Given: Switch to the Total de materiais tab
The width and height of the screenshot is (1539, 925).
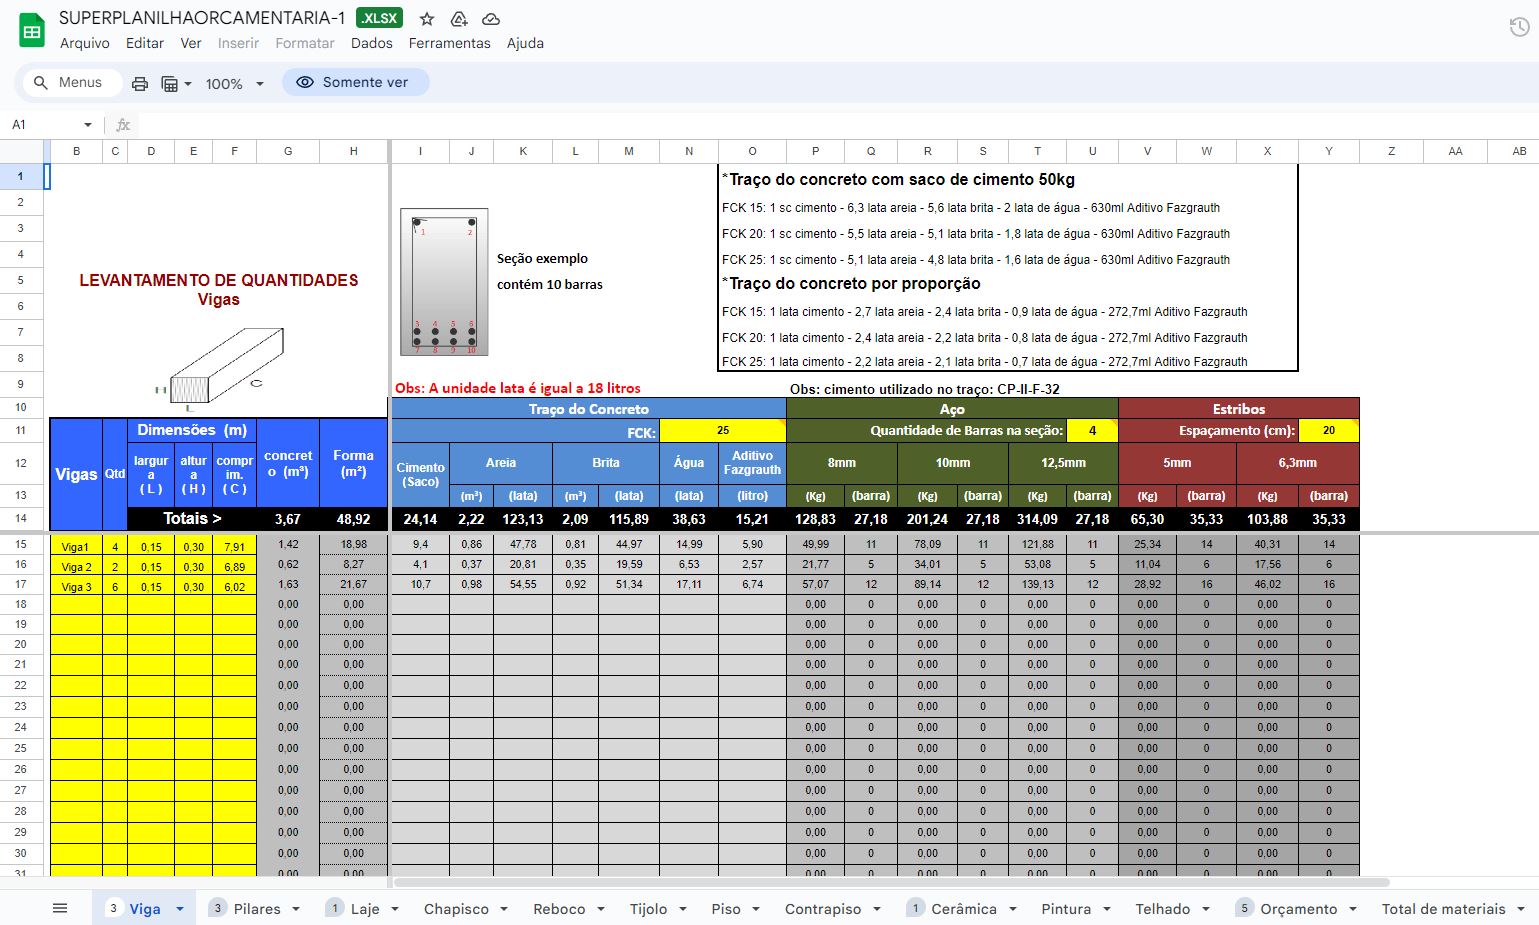Looking at the screenshot, I should 1443,909.
